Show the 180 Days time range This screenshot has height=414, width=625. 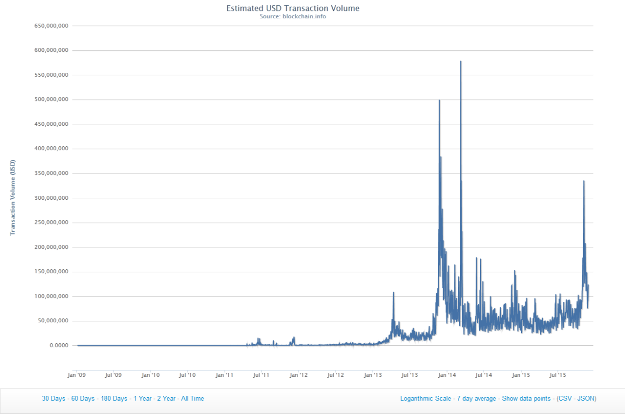[113, 398]
